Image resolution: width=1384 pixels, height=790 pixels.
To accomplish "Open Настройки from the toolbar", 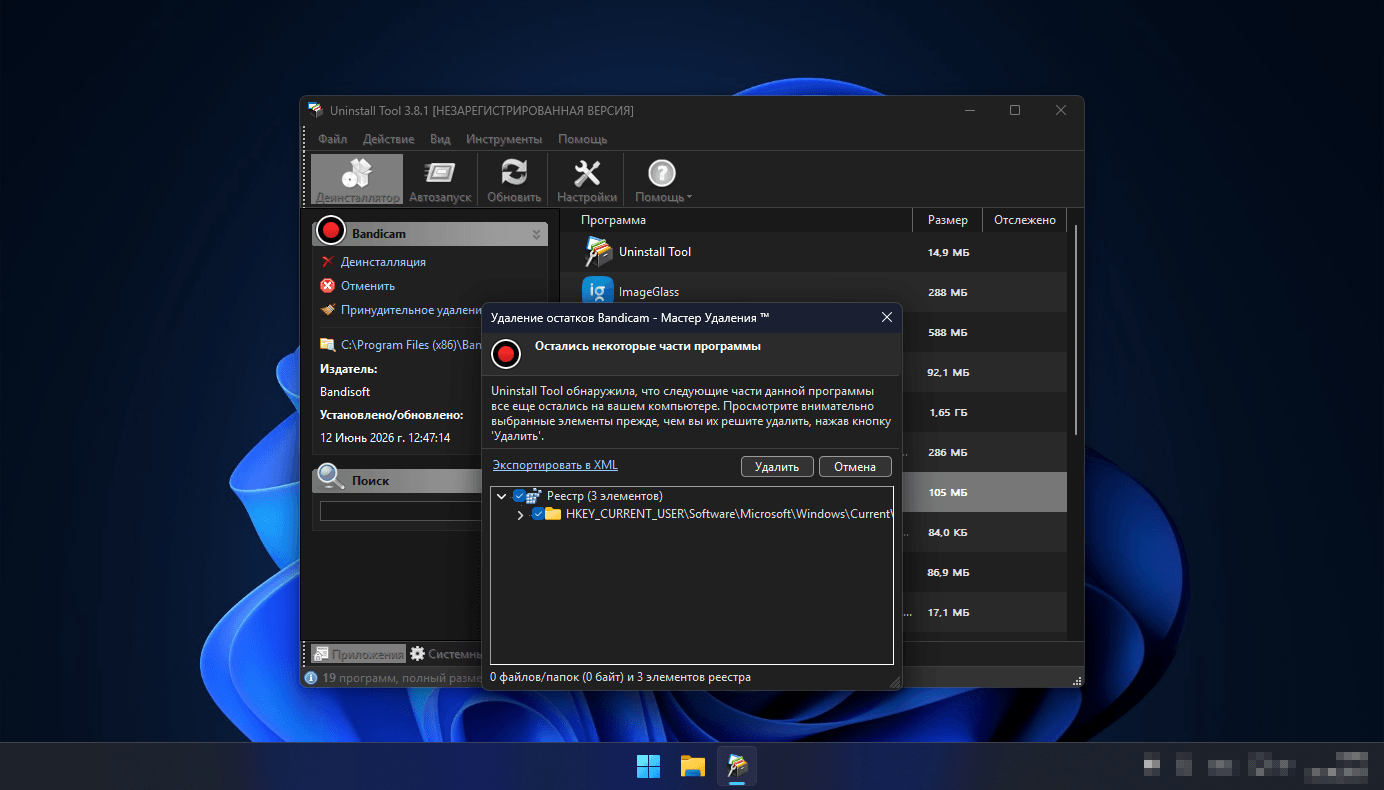I will [587, 181].
